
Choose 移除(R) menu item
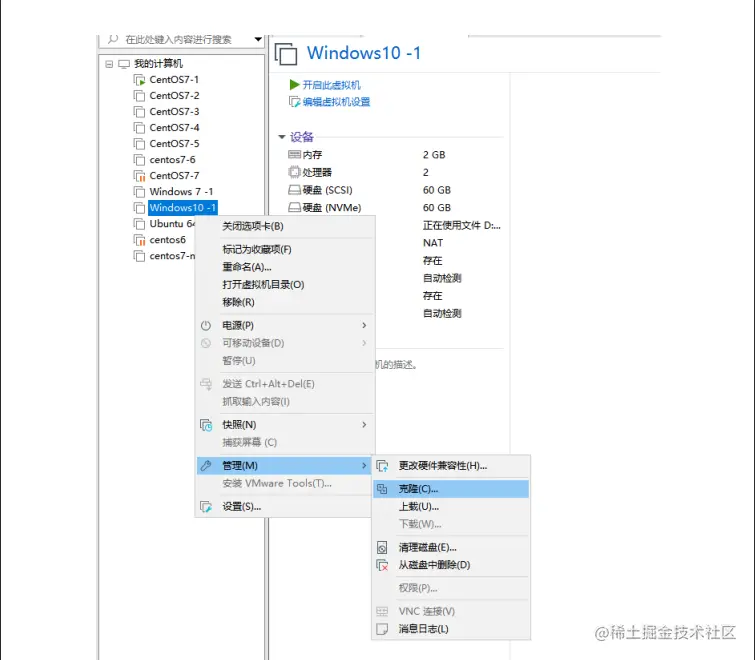coord(285,302)
